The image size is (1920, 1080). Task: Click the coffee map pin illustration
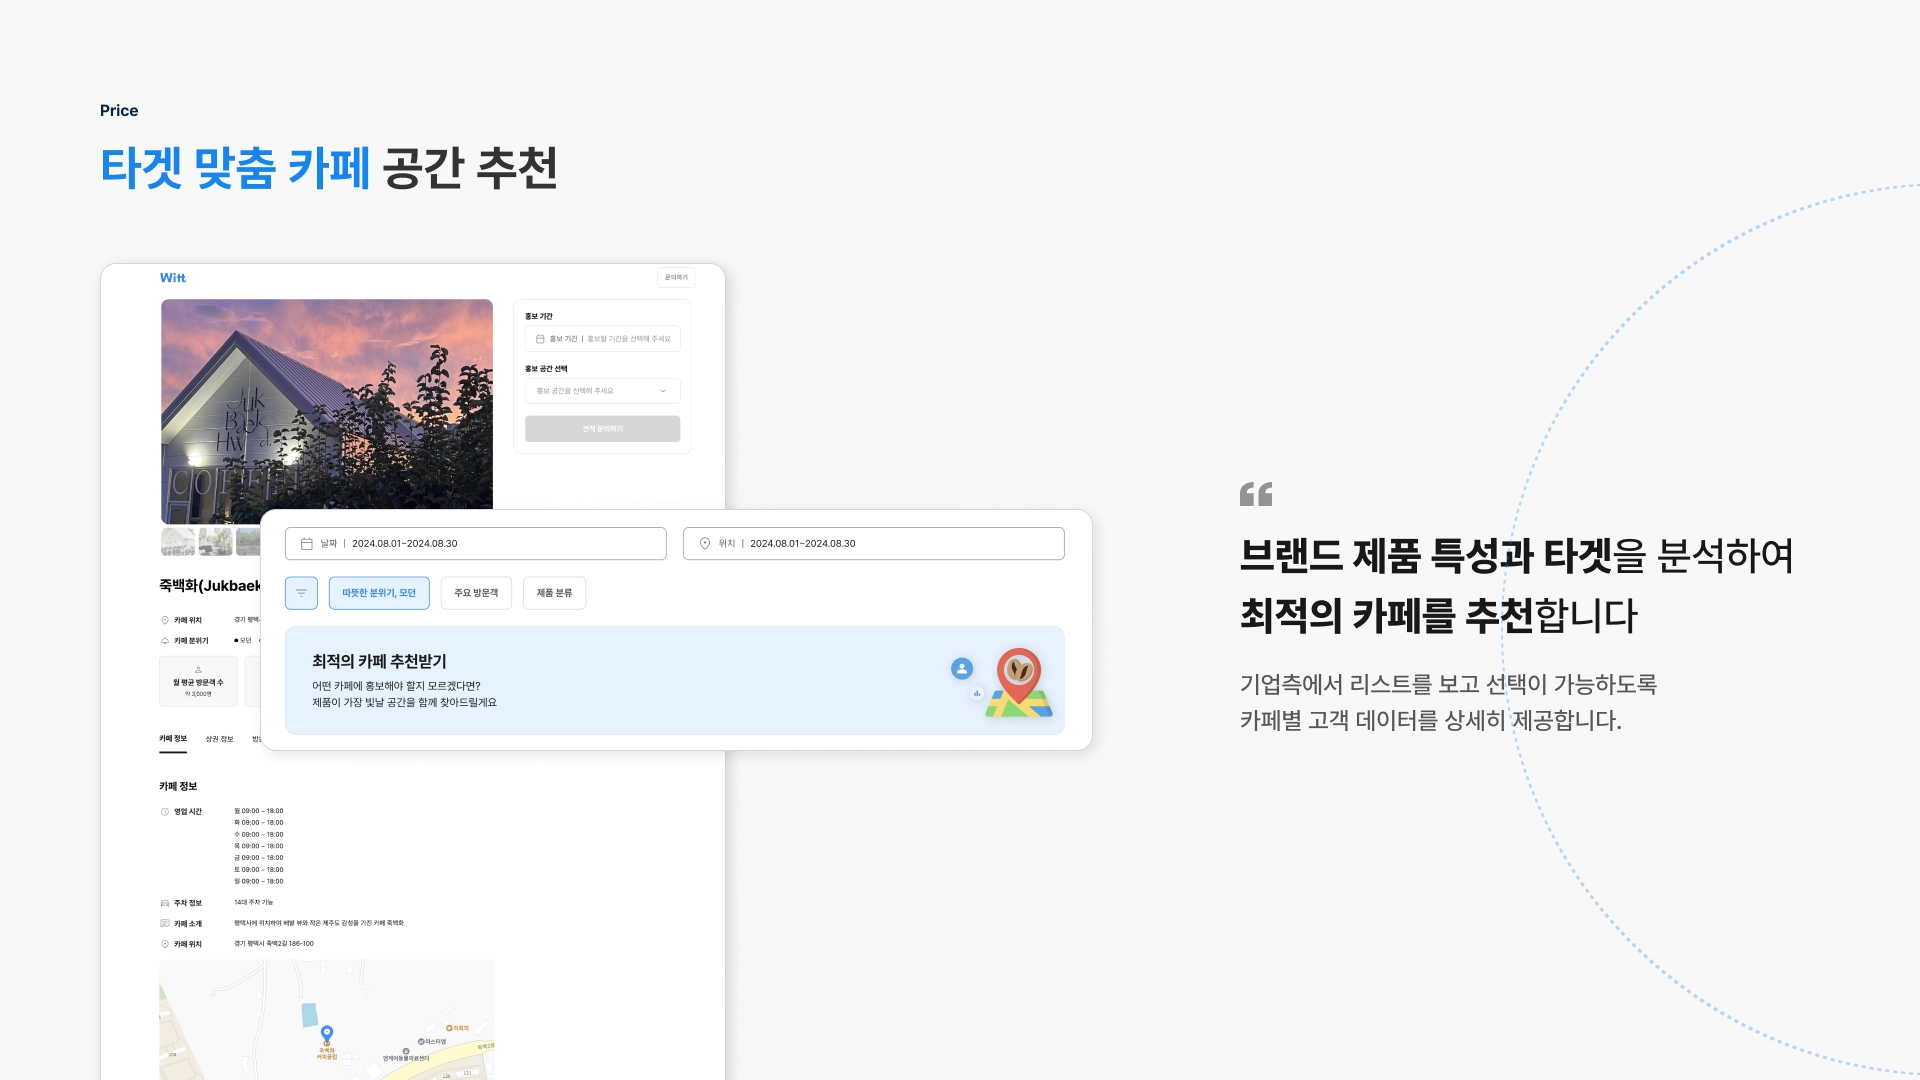click(x=1019, y=683)
